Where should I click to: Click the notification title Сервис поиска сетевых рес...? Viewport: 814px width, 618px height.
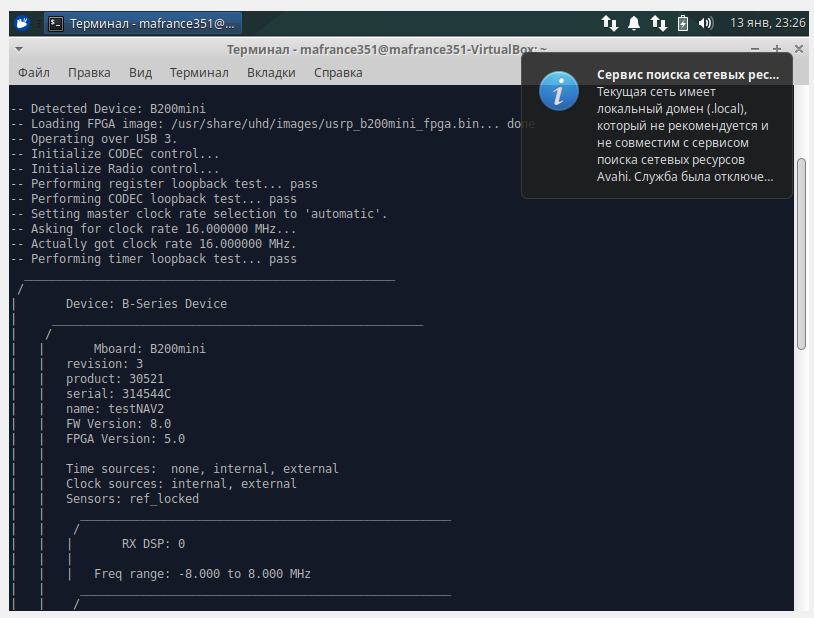coord(688,75)
